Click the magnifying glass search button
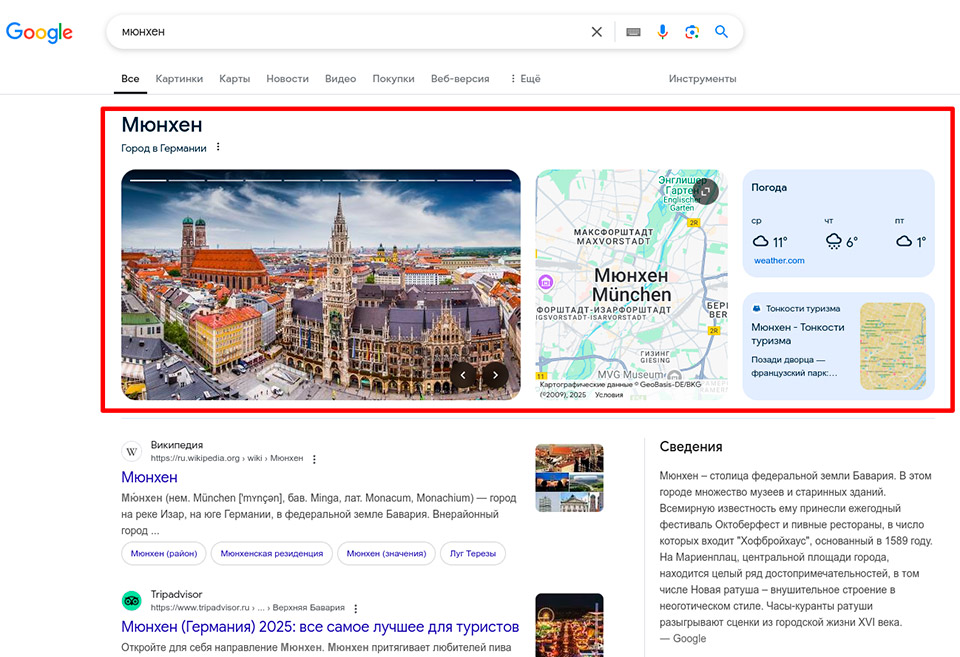 [x=721, y=31]
